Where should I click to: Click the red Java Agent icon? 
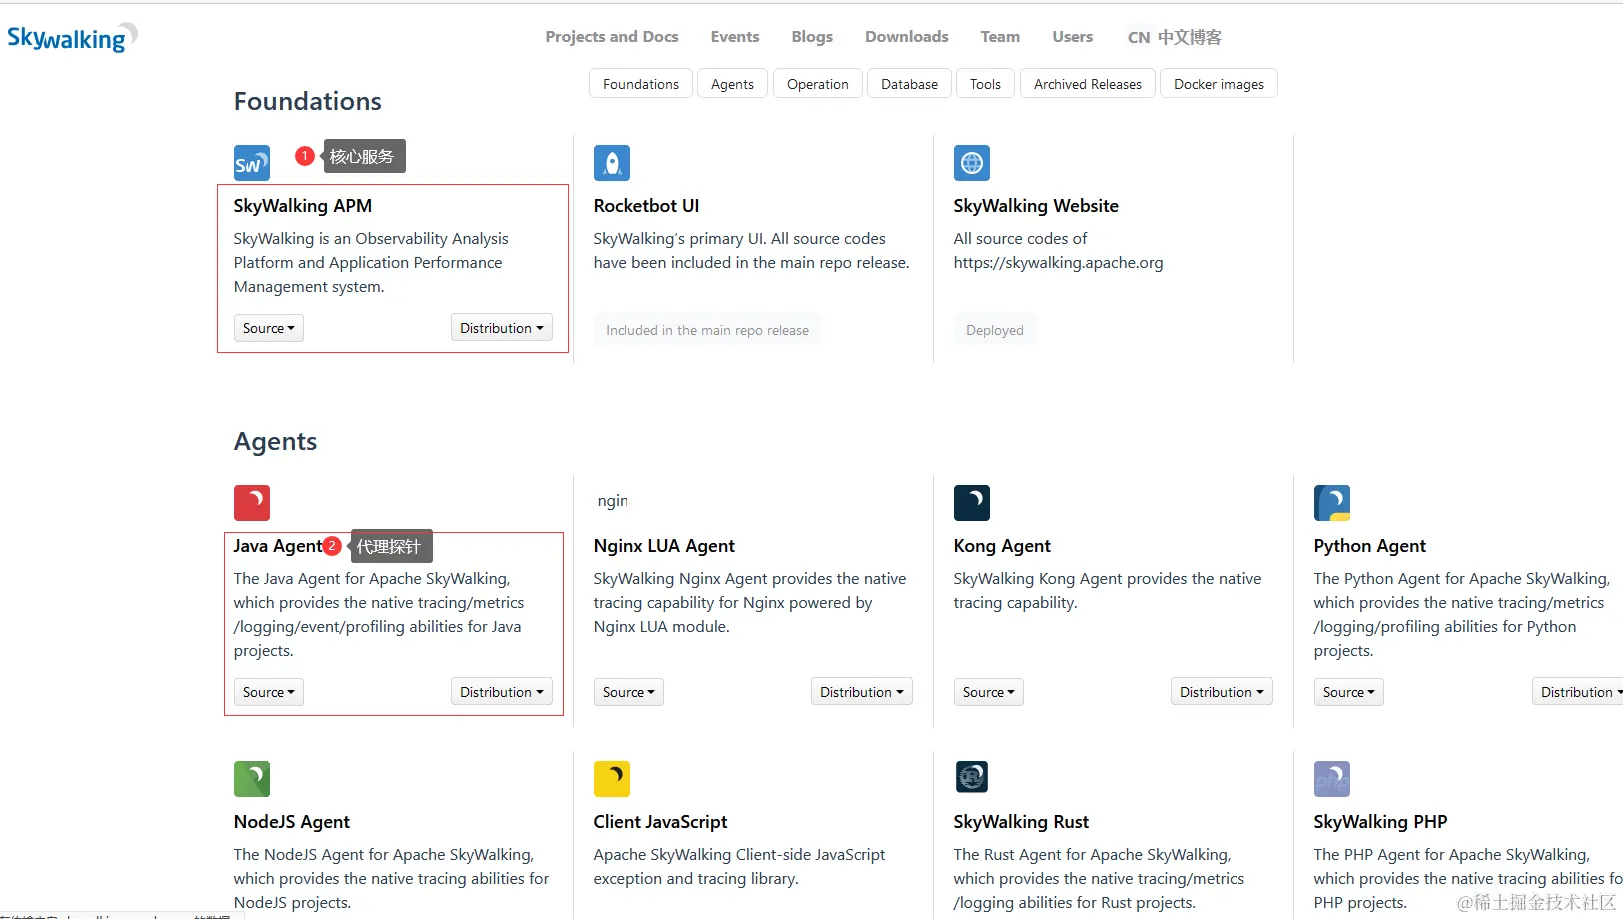coord(252,503)
